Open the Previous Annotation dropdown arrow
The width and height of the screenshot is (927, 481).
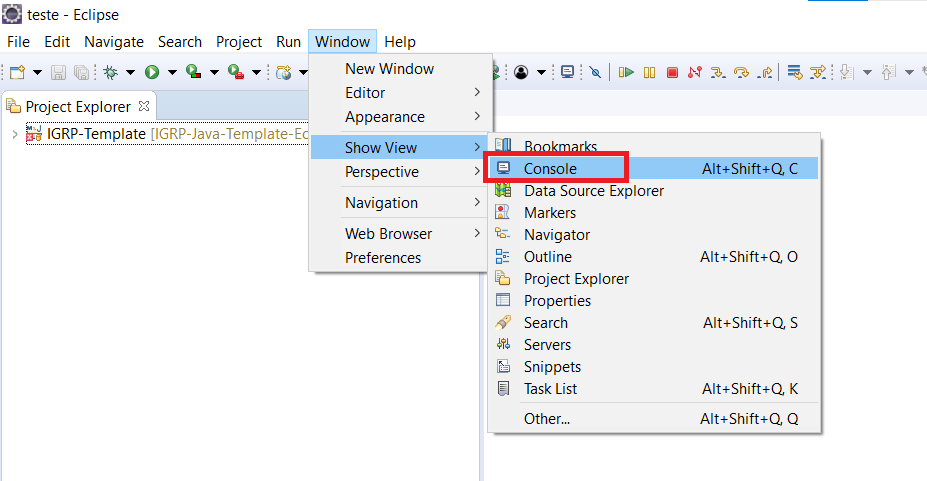coord(909,73)
